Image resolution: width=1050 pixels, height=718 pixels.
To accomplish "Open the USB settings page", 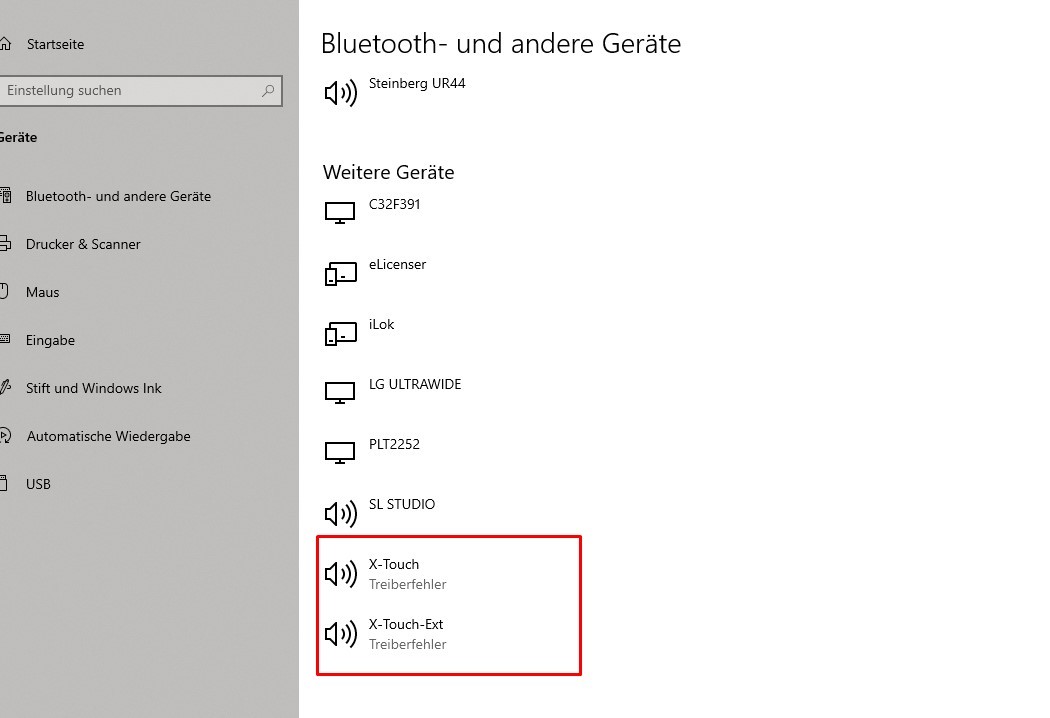I will point(38,484).
